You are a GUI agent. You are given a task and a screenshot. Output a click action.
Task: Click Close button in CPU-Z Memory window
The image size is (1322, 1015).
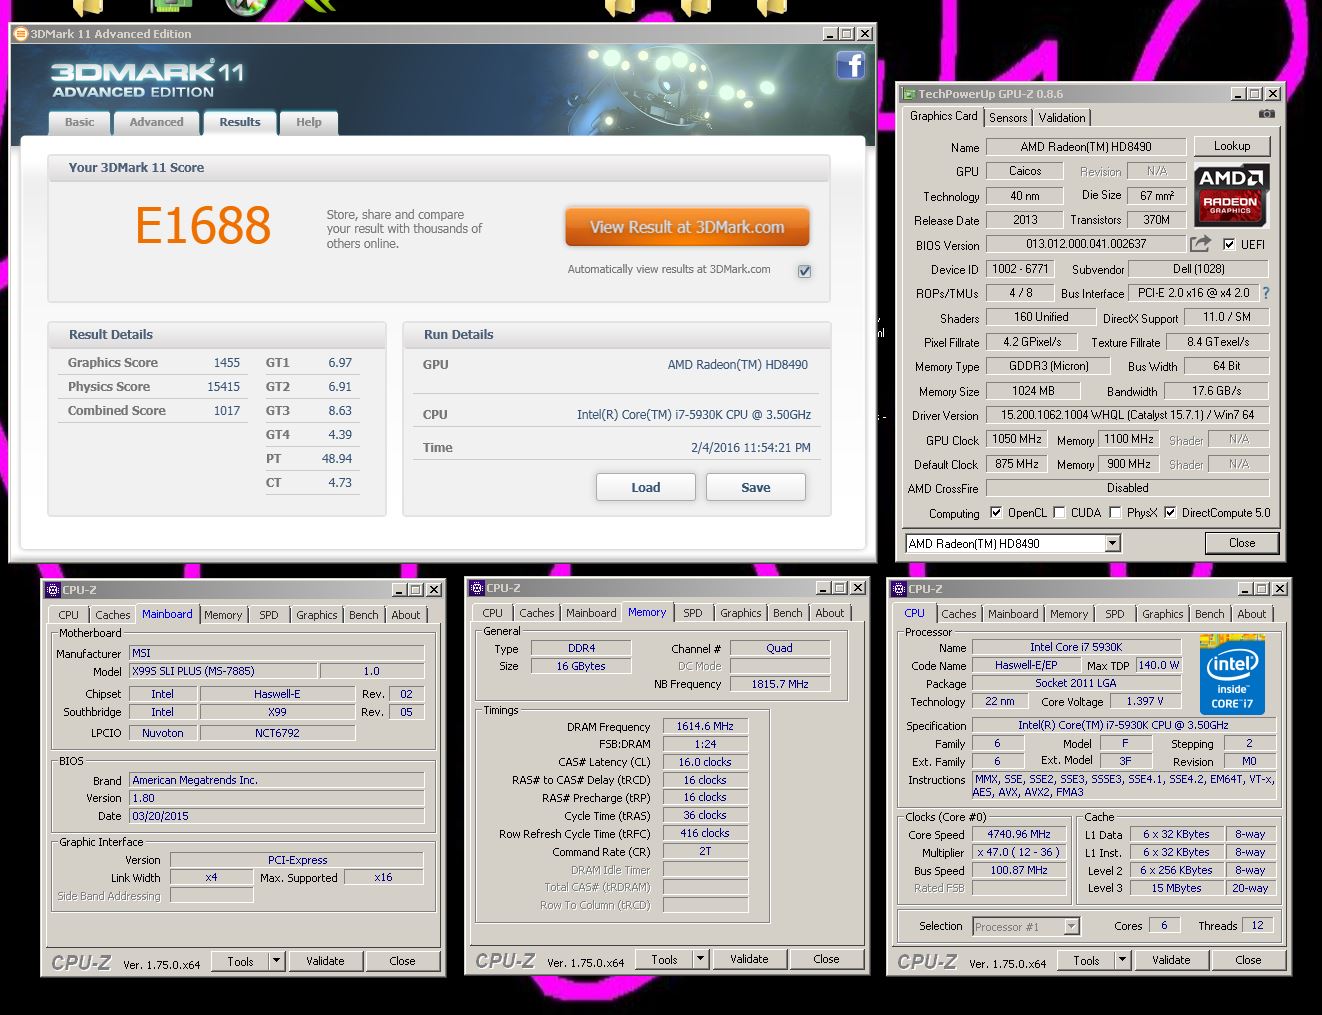pyautogui.click(x=826, y=959)
